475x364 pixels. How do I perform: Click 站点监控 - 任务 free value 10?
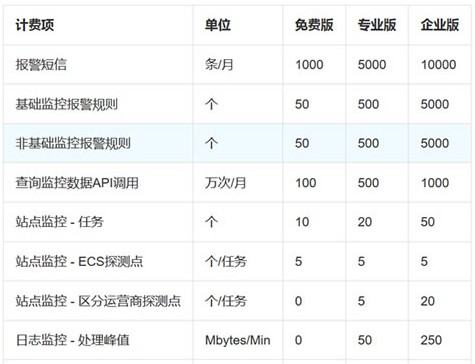pyautogui.click(x=302, y=222)
